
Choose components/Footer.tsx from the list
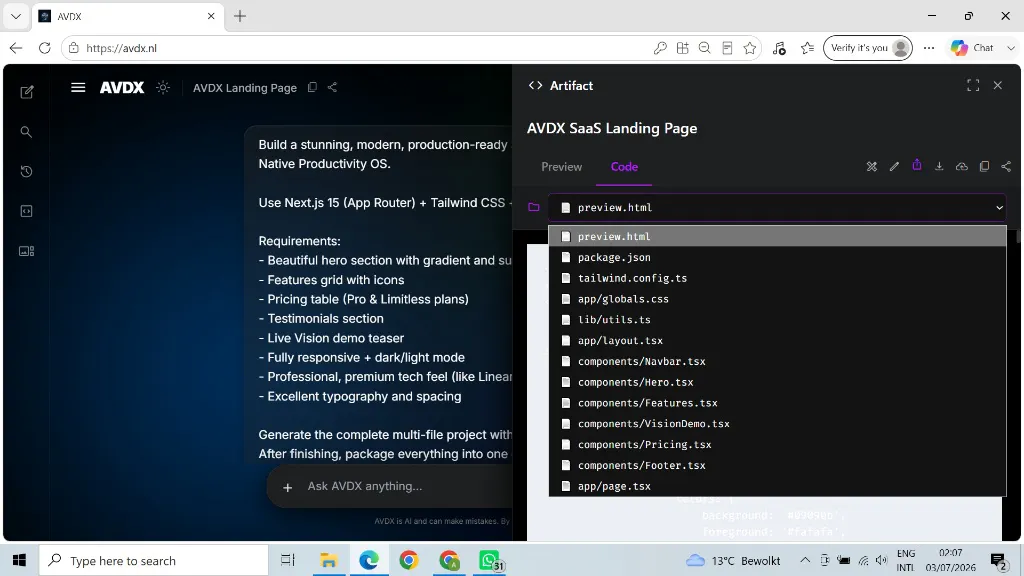(777, 466)
